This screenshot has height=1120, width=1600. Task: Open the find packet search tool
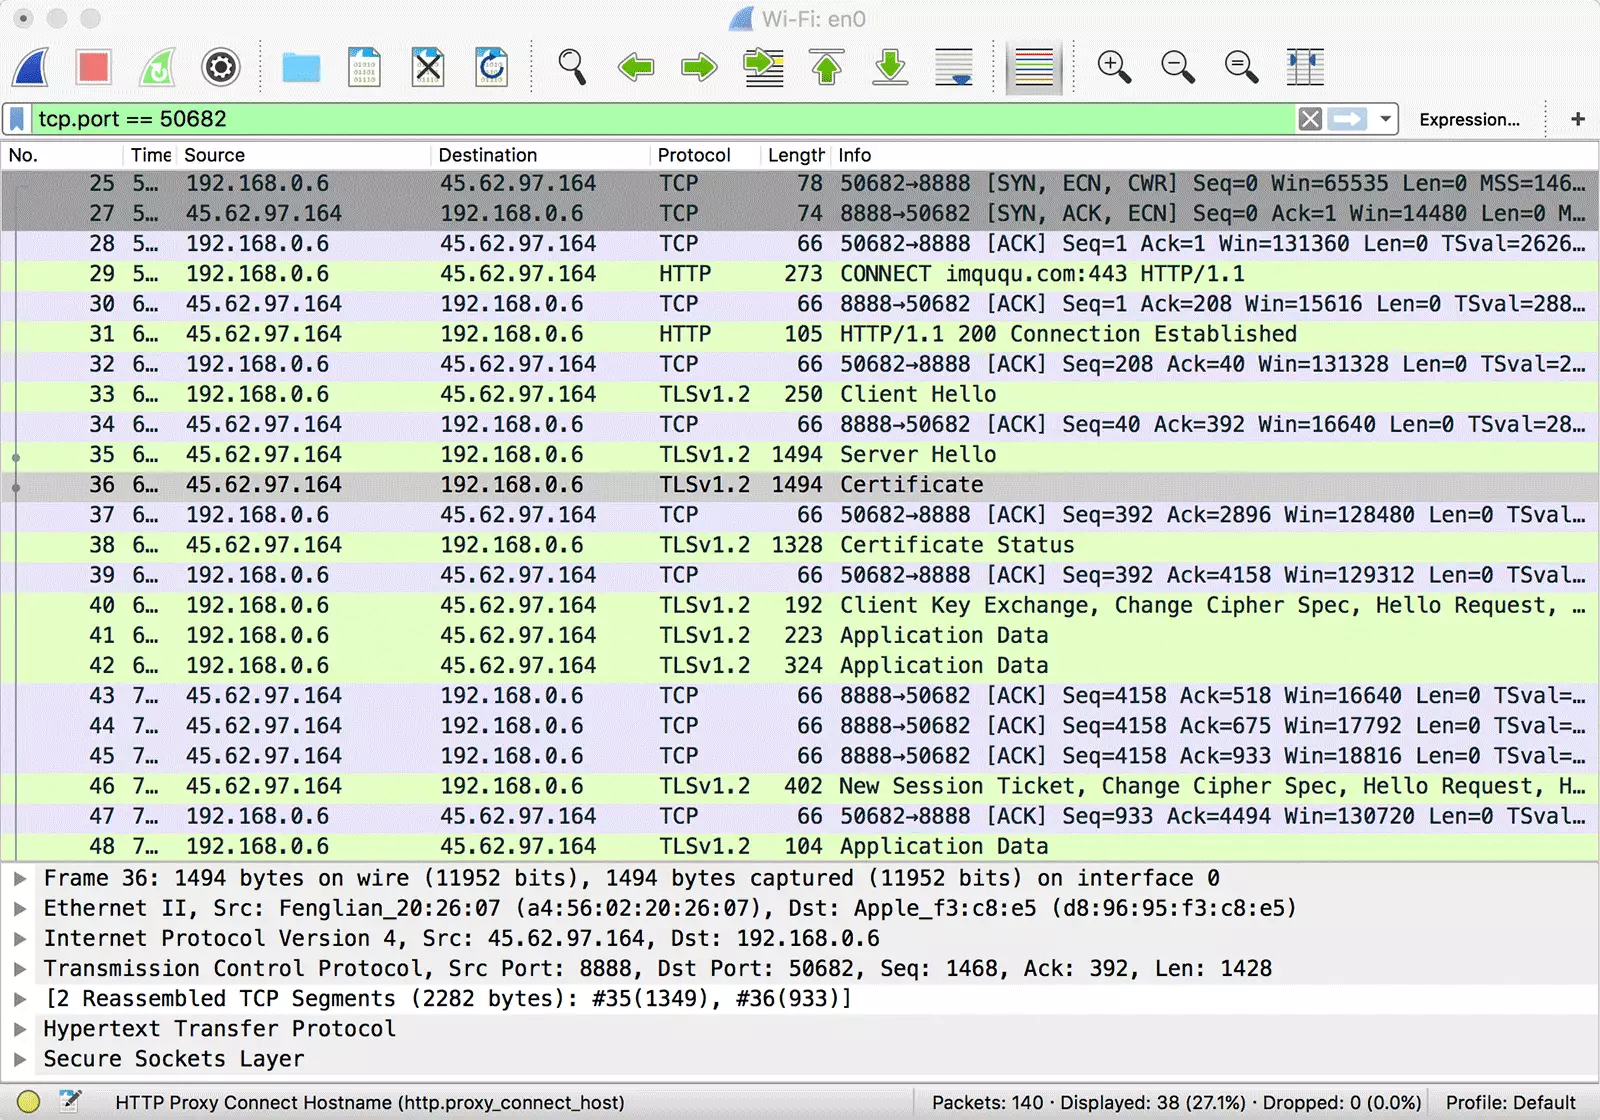point(571,67)
